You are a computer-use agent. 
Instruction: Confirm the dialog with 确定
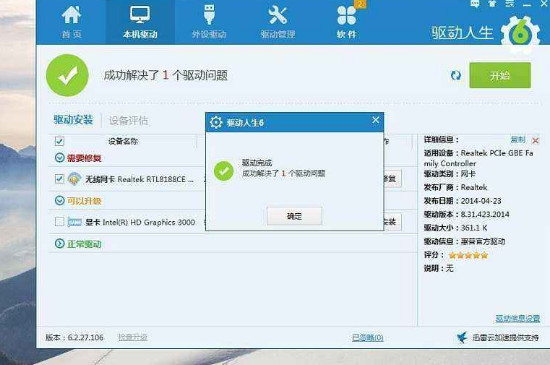coord(294,216)
